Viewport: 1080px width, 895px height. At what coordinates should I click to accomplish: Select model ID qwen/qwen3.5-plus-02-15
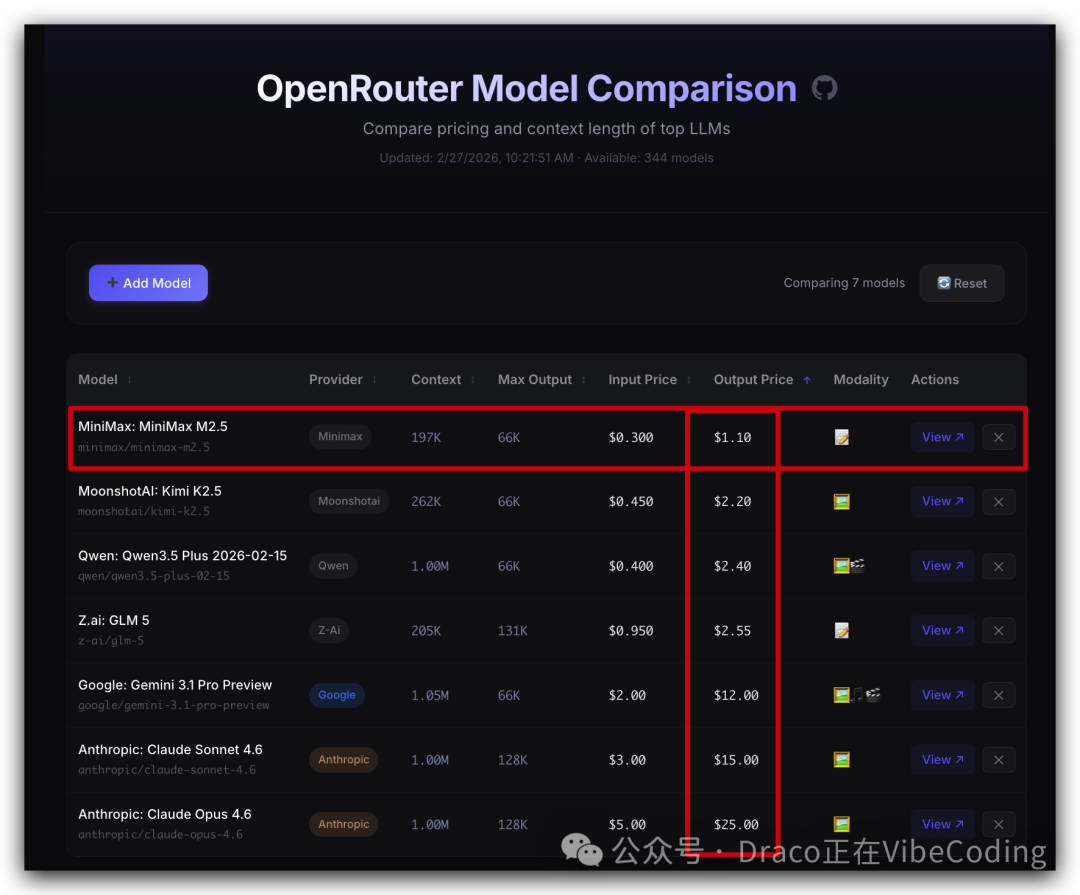pyautogui.click(x=154, y=576)
